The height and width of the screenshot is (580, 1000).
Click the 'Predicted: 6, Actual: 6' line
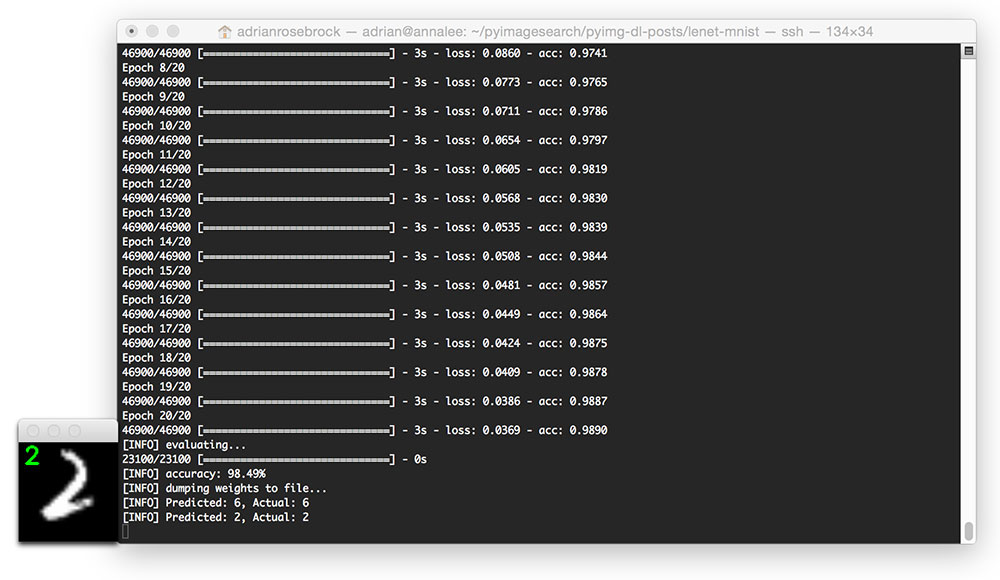coord(237,503)
